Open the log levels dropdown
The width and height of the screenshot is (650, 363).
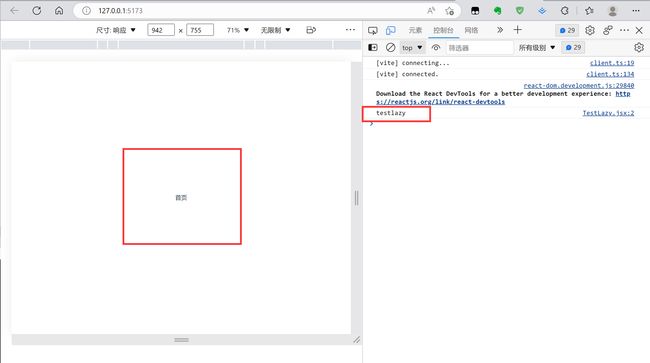(537, 48)
